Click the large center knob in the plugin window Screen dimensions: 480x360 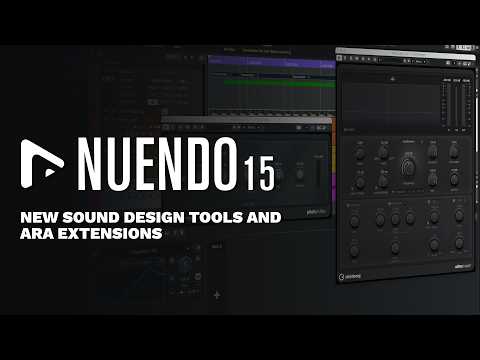409,167
